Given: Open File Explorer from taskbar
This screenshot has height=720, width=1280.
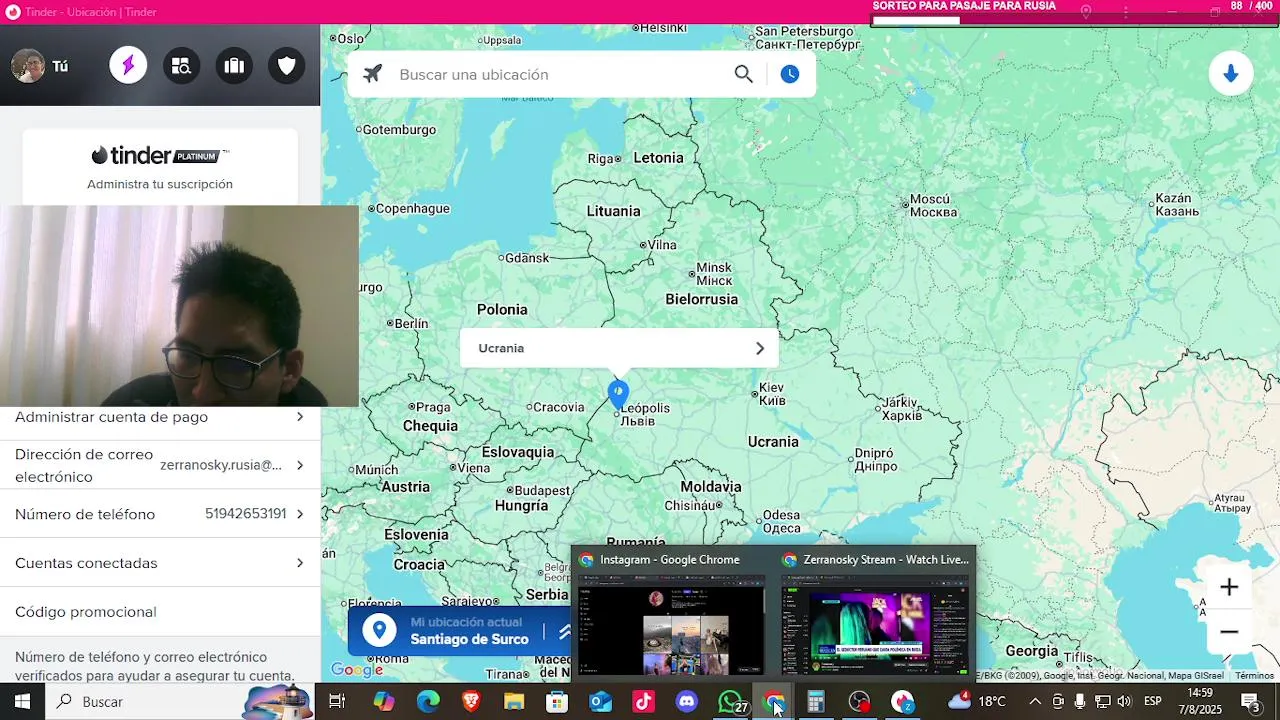Looking at the screenshot, I should (514, 702).
